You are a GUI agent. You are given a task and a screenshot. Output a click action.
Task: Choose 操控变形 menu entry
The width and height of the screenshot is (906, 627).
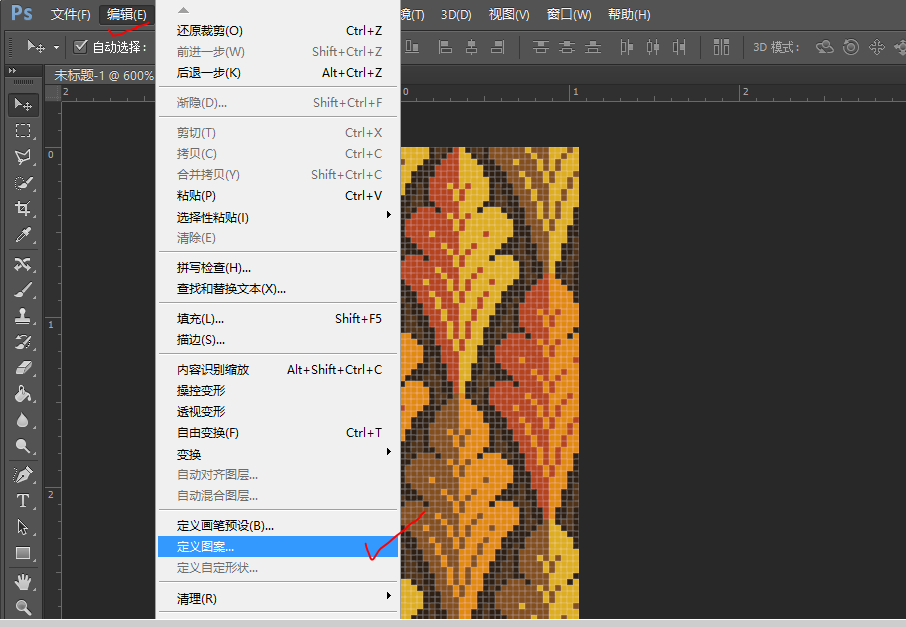(278, 391)
